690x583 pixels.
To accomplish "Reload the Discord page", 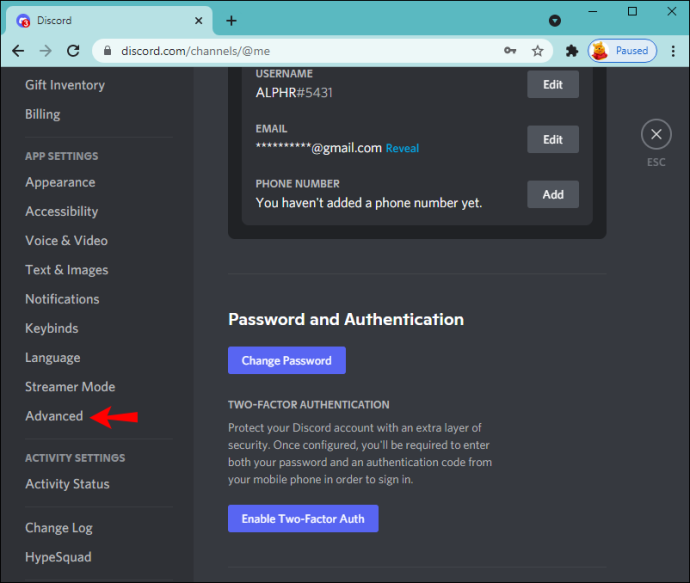I will coord(73,51).
